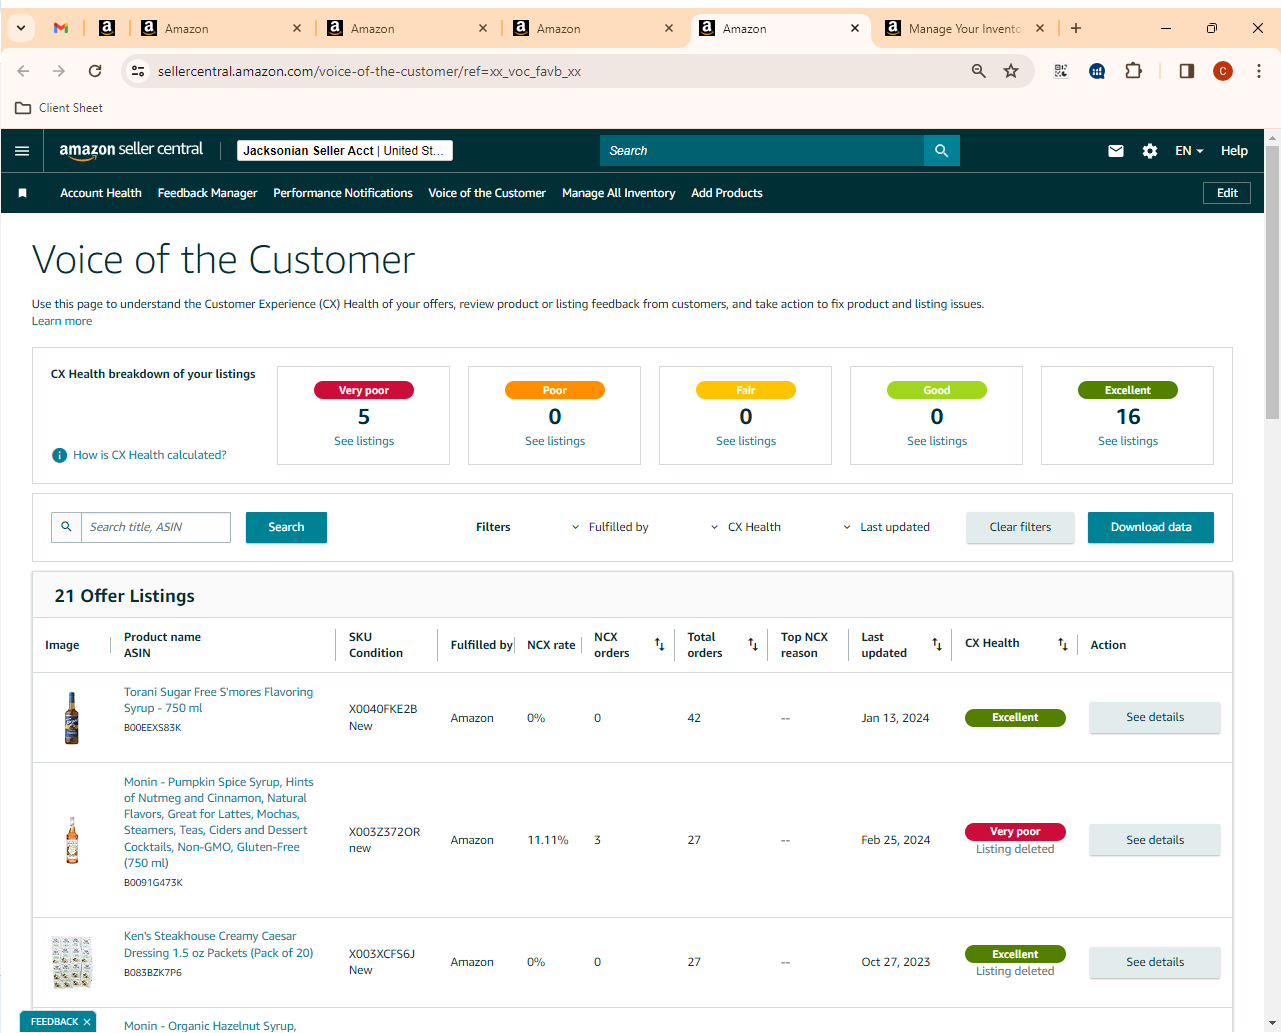Click the Amazon Seller Central logo
The width and height of the screenshot is (1281, 1033).
pos(131,150)
